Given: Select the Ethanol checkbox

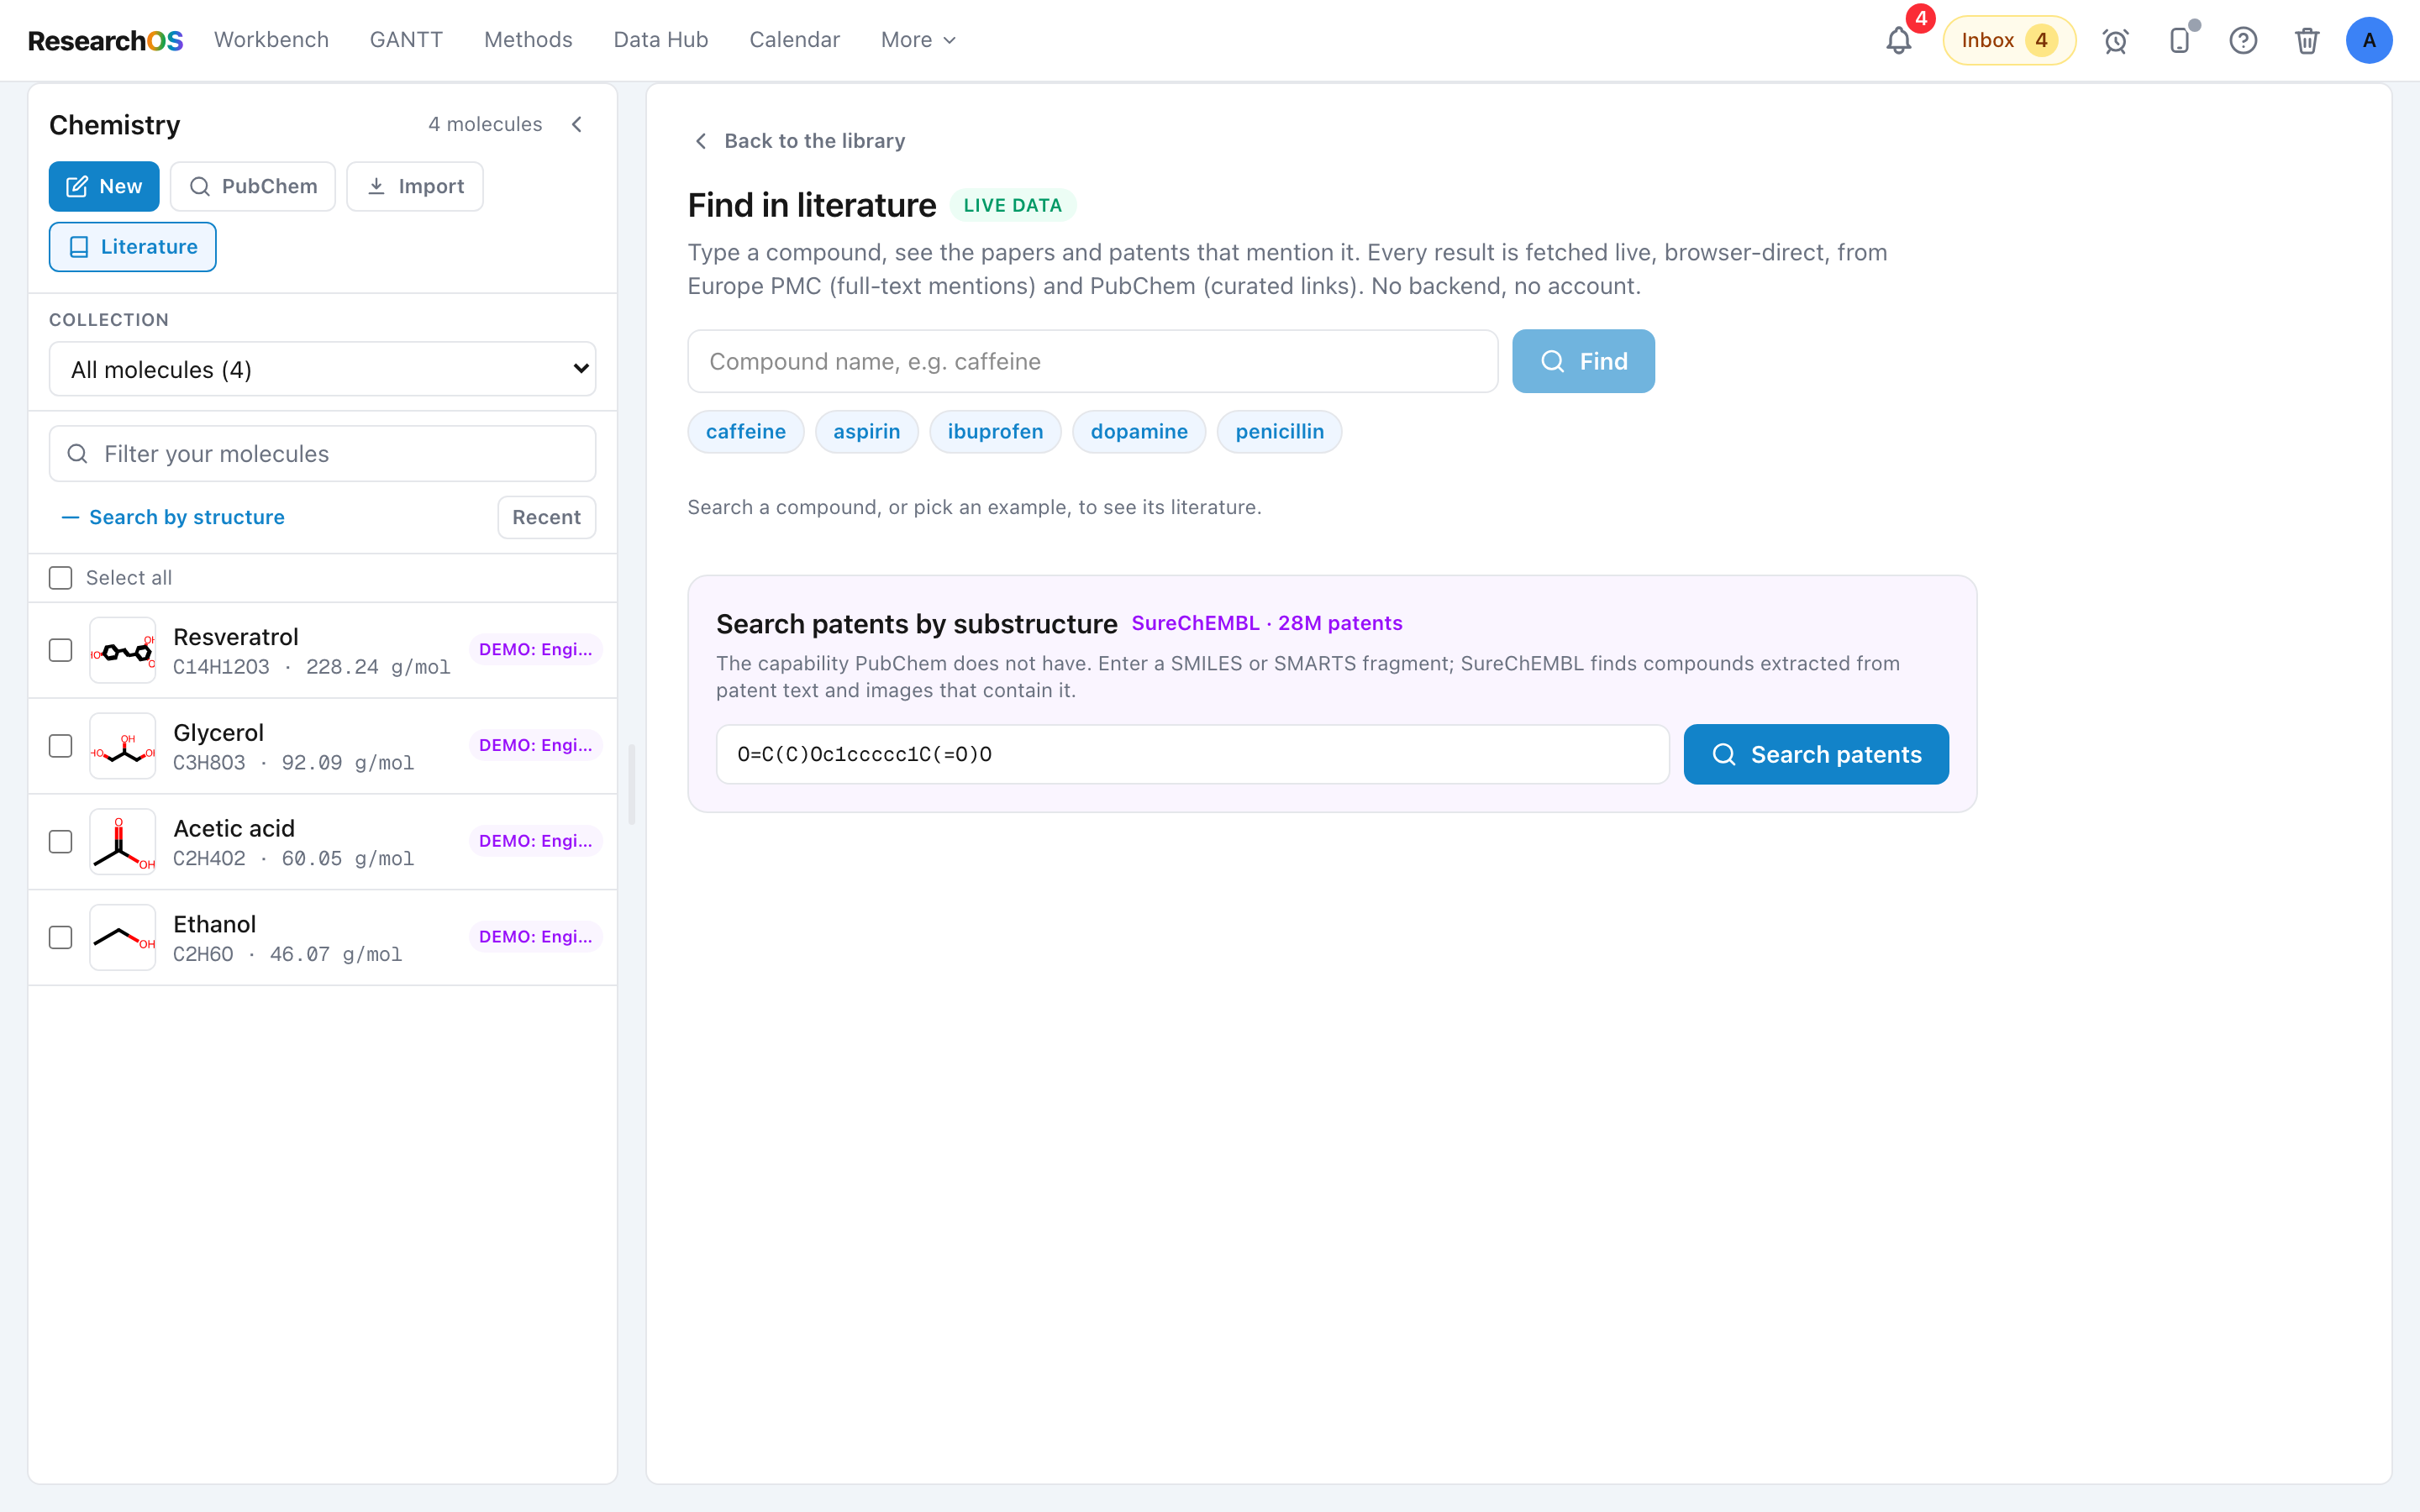Looking at the screenshot, I should pyautogui.click(x=61, y=937).
